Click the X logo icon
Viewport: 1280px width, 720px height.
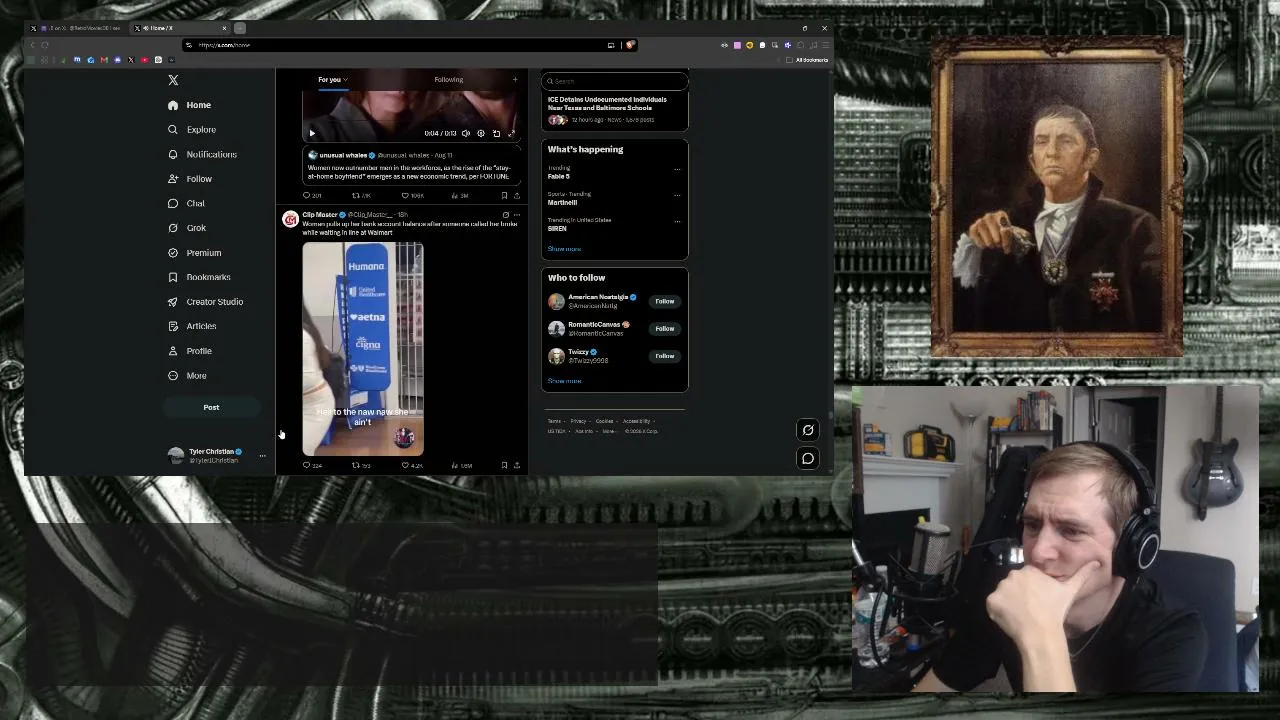173,80
